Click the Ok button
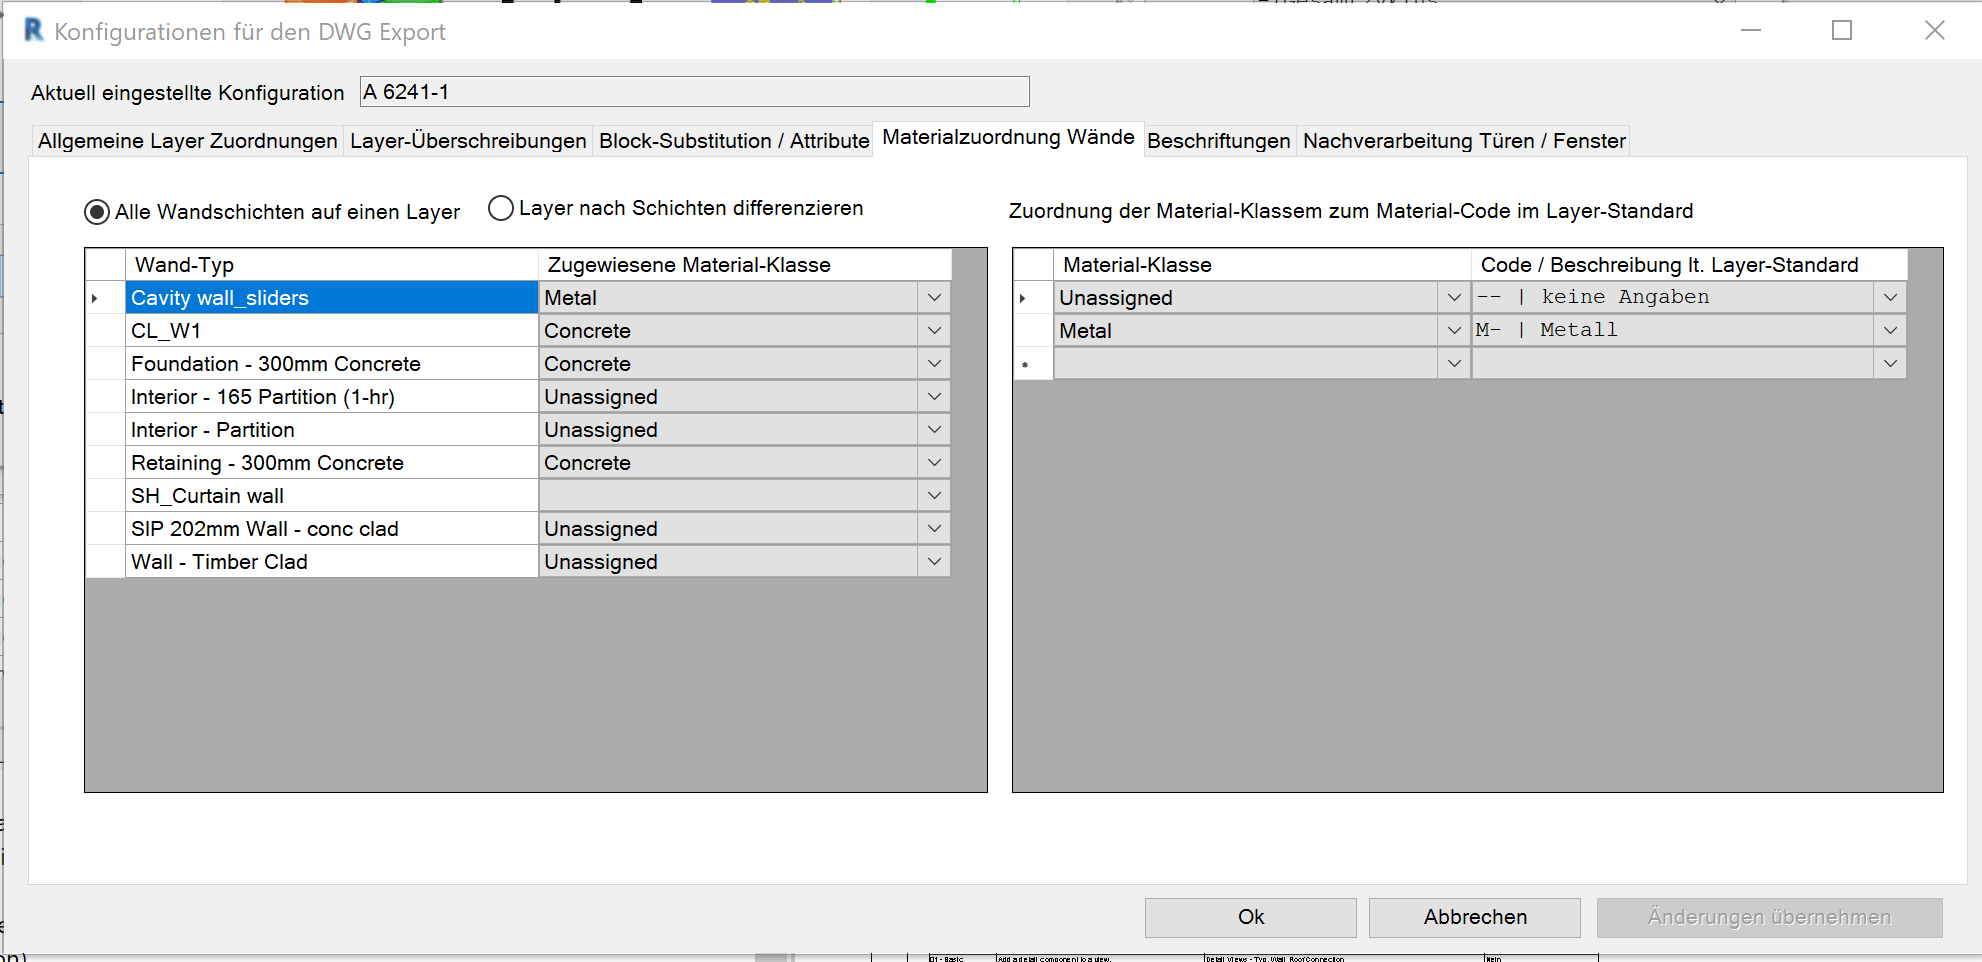The width and height of the screenshot is (1982, 962). (1250, 917)
